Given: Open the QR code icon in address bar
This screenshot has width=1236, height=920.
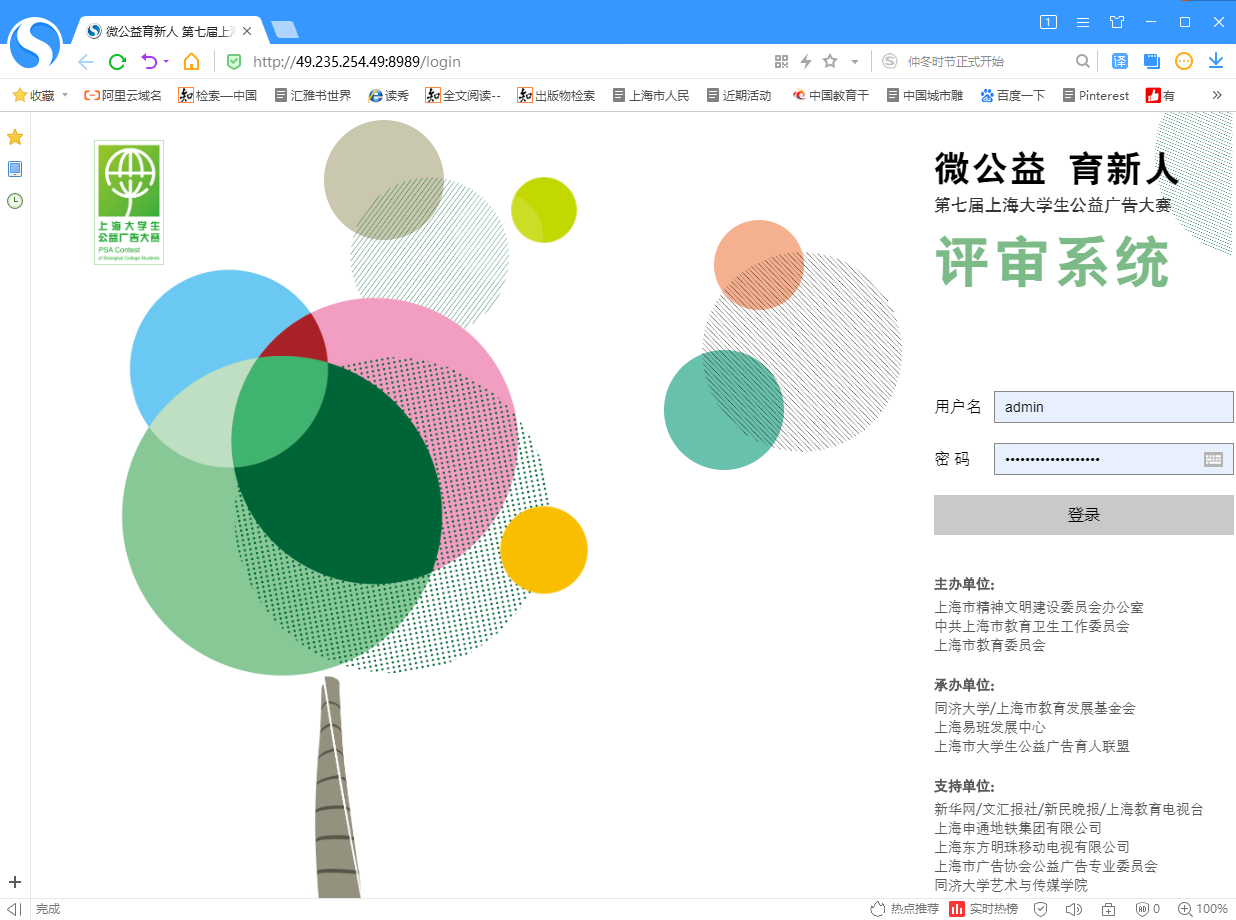Looking at the screenshot, I should tap(782, 62).
